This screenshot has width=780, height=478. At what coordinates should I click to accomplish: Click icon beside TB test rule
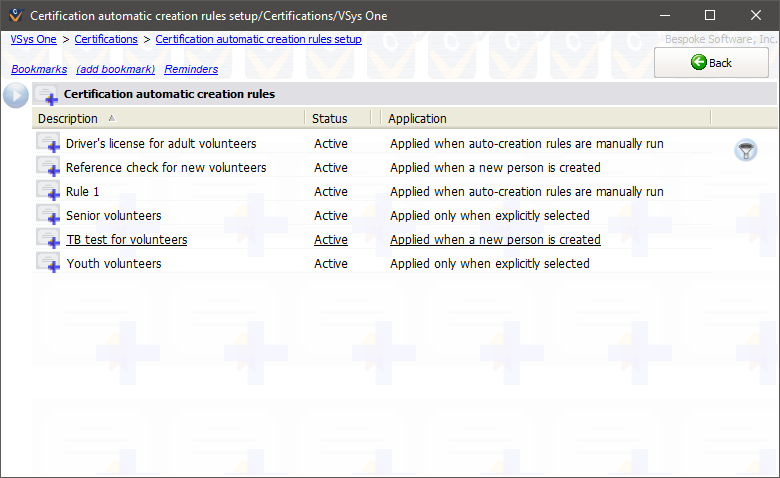(48, 240)
